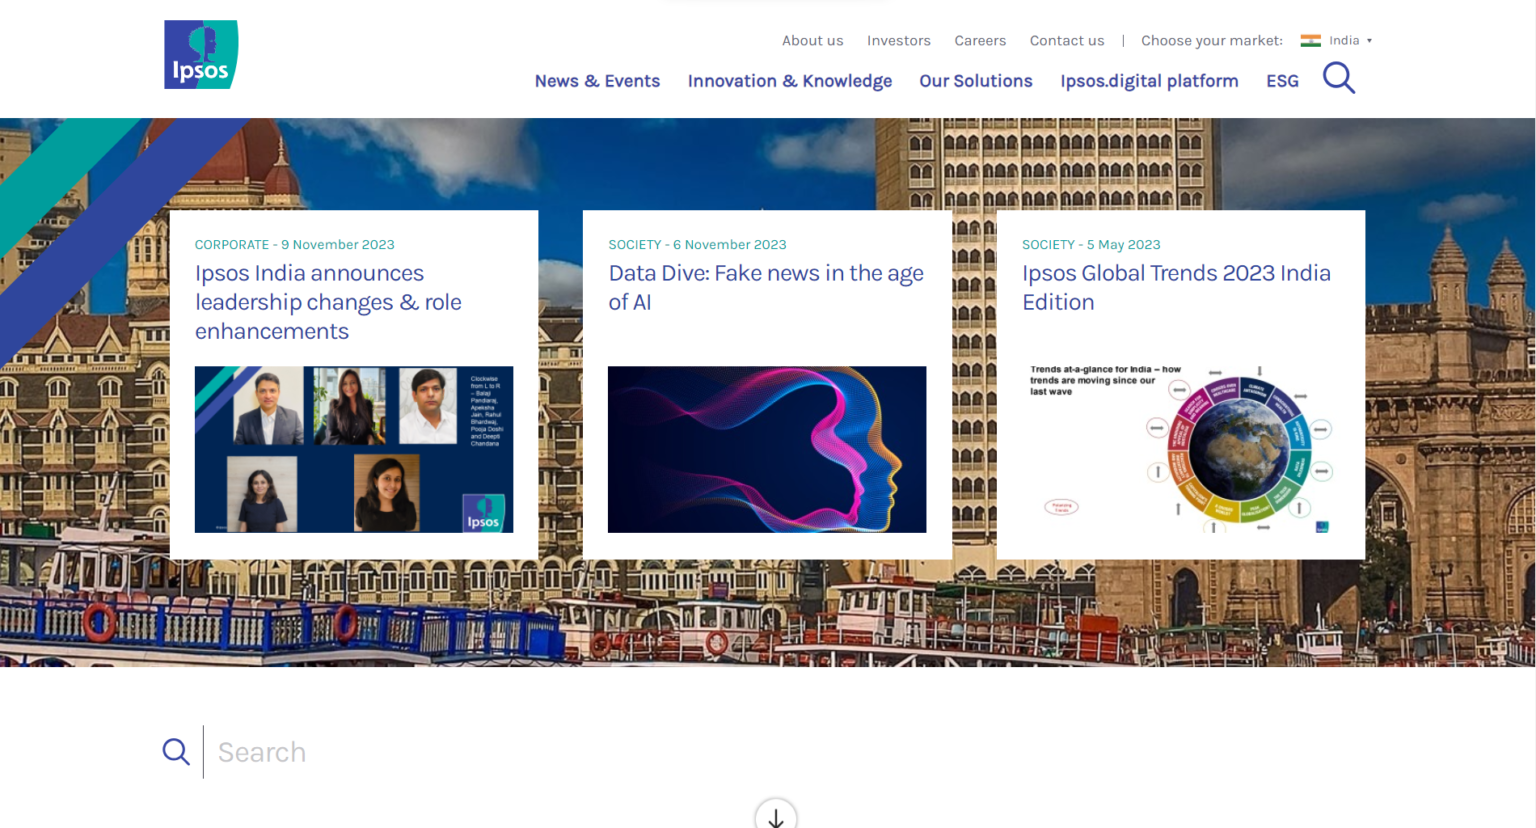Screen dimensions: 1536x828
Task: Select Ipsos.digital platform menu item
Action: [1149, 81]
